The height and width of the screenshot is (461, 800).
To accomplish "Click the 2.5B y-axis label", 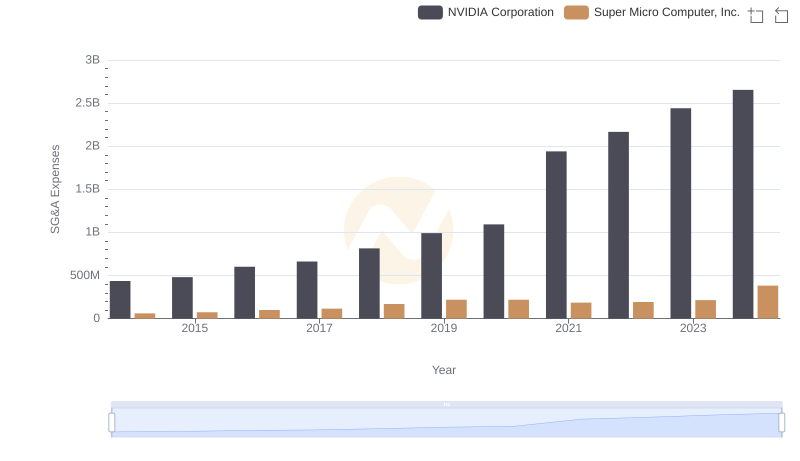I will (88, 103).
